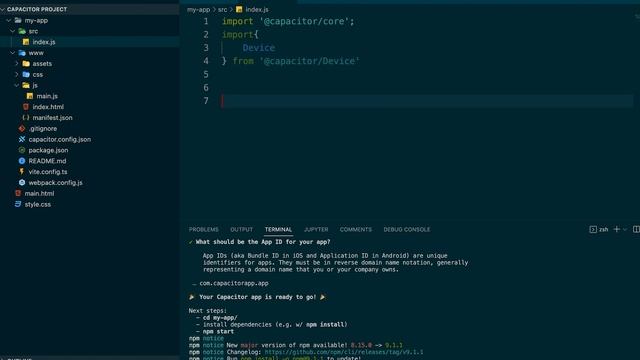Collapse the www folder chevron
Image resolution: width=640 pixels, height=360 pixels.
(13, 53)
